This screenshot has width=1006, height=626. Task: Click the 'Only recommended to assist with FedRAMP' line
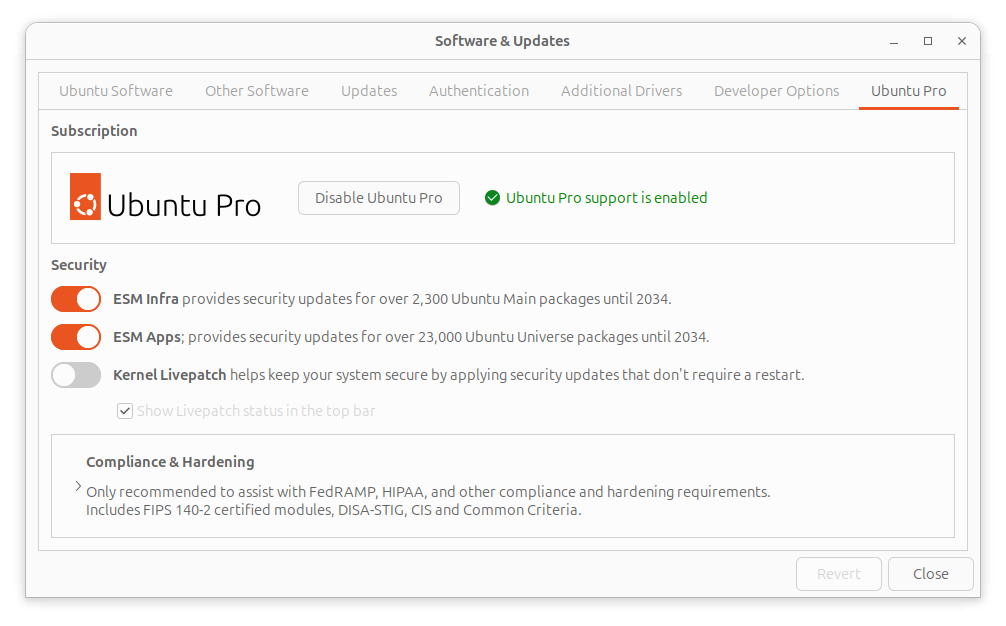(429, 492)
